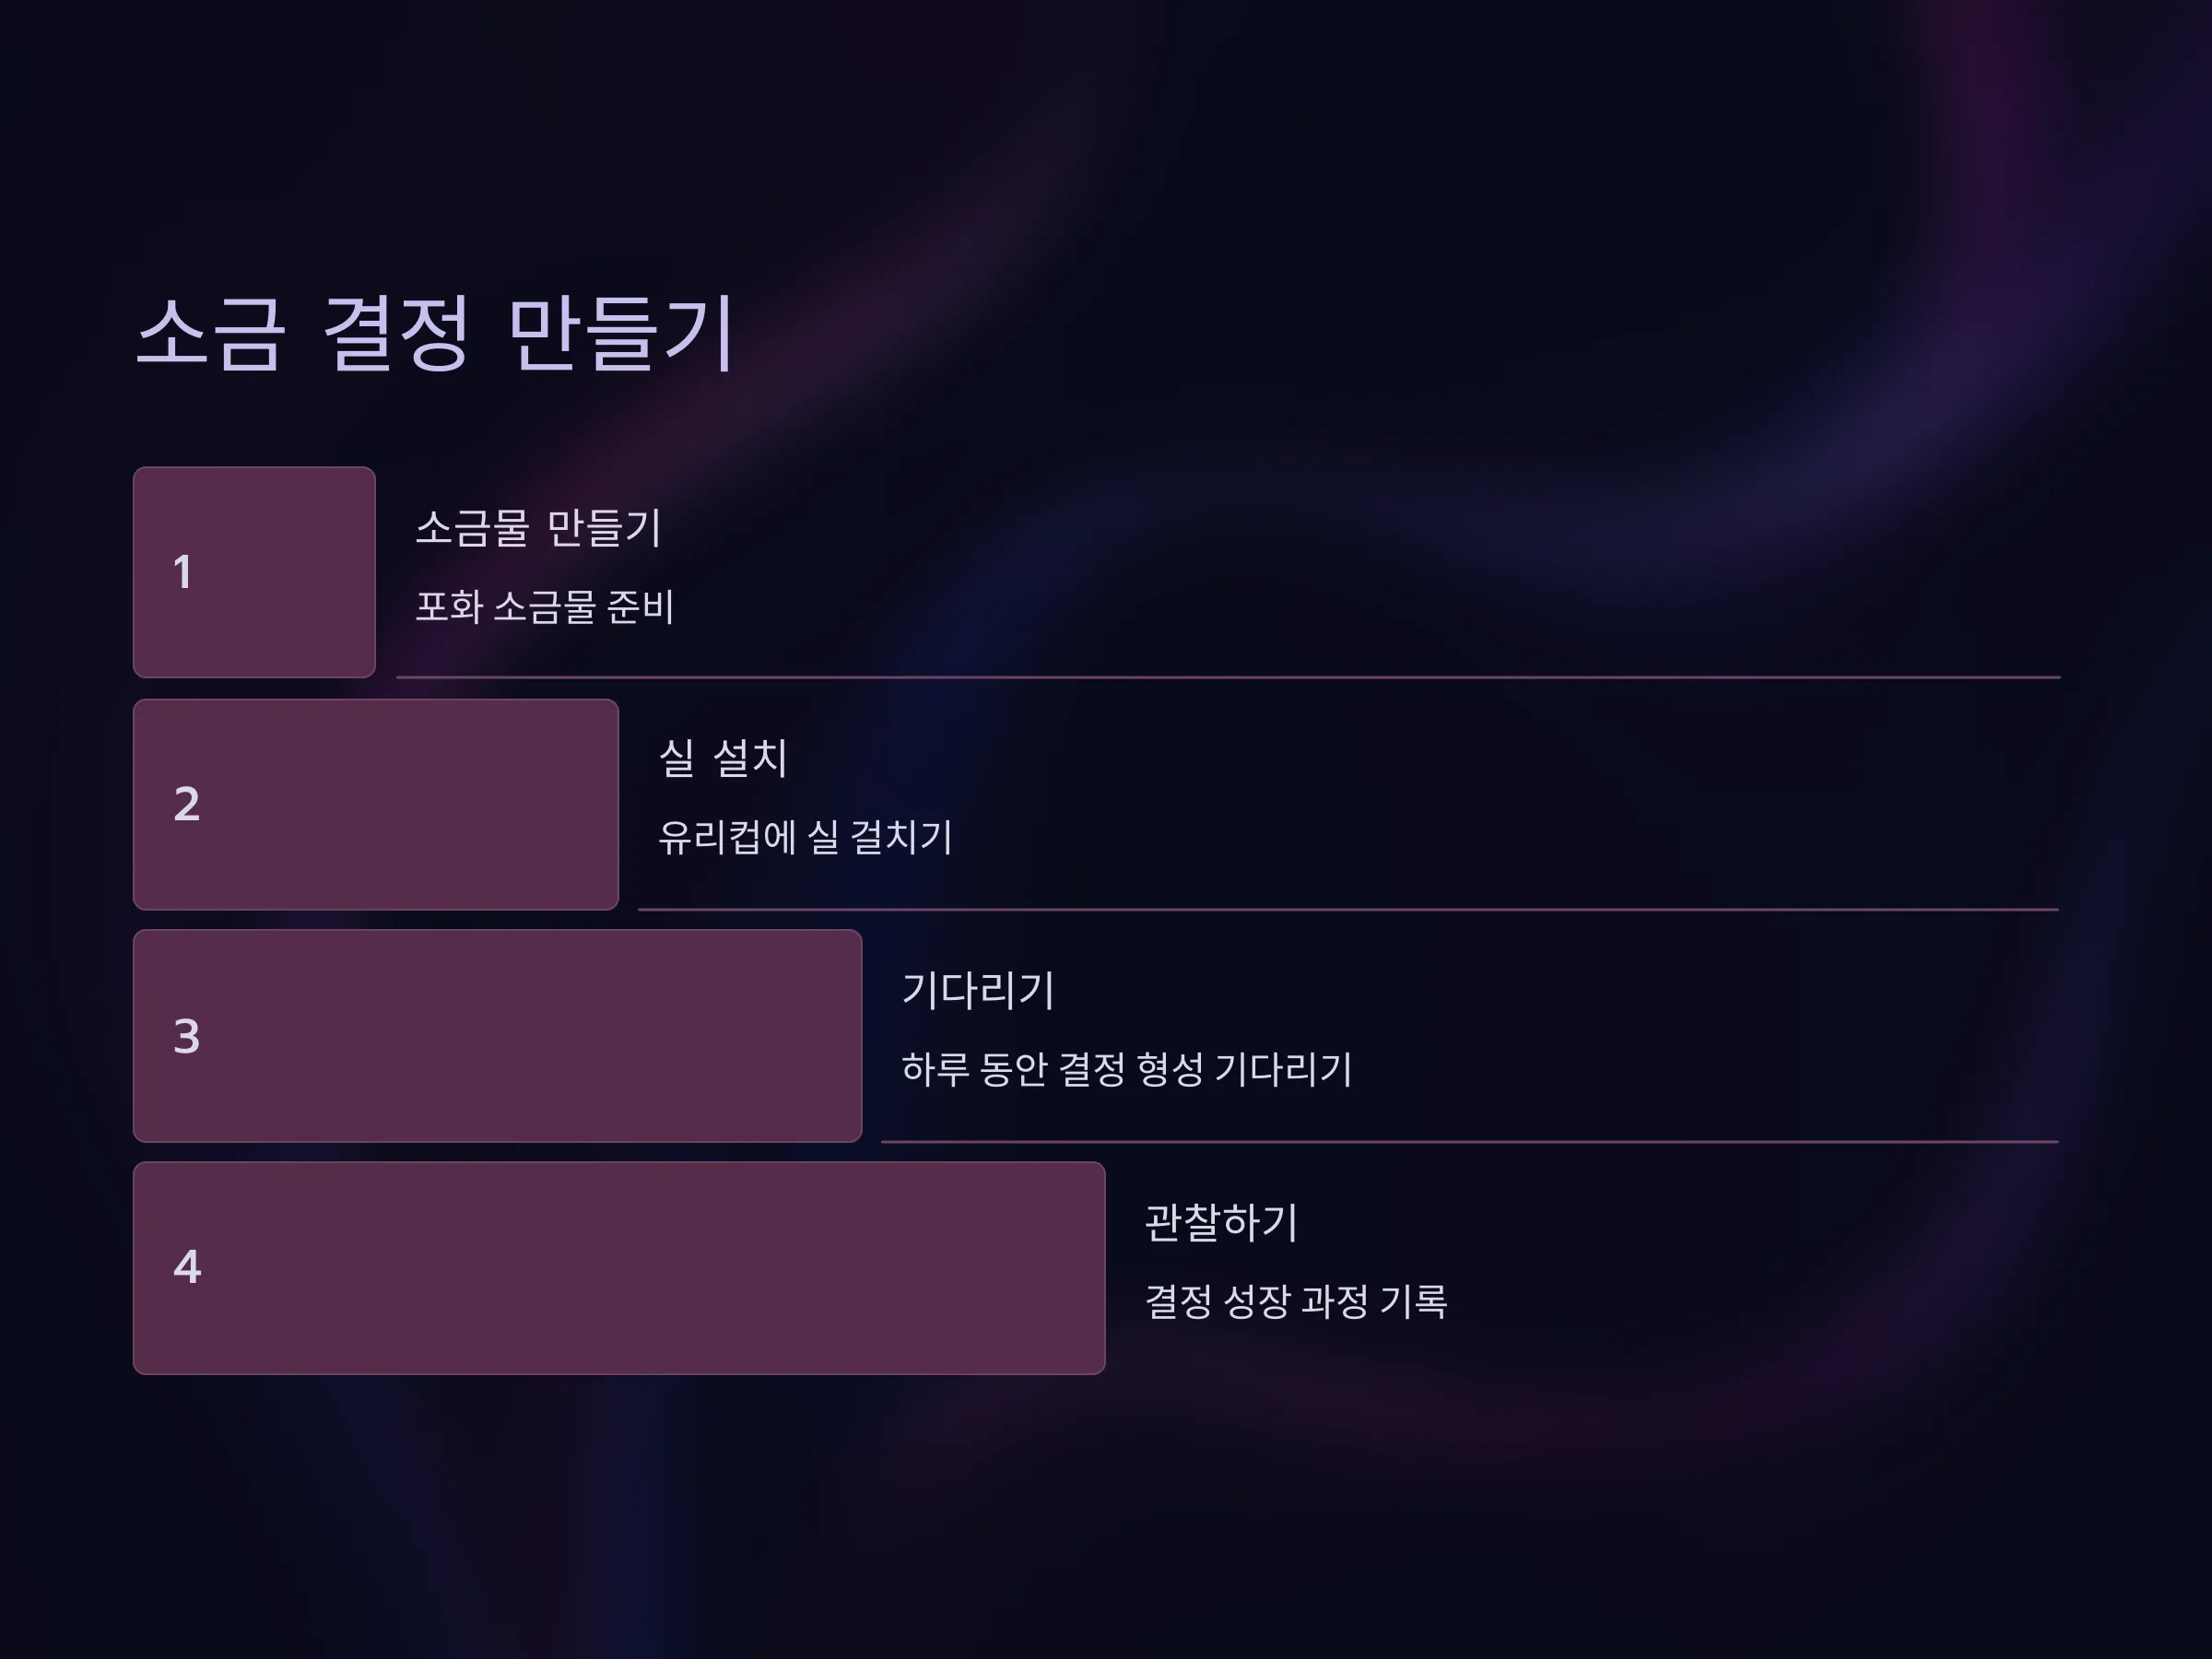Click the heading 관찰하기

tap(1221, 1222)
